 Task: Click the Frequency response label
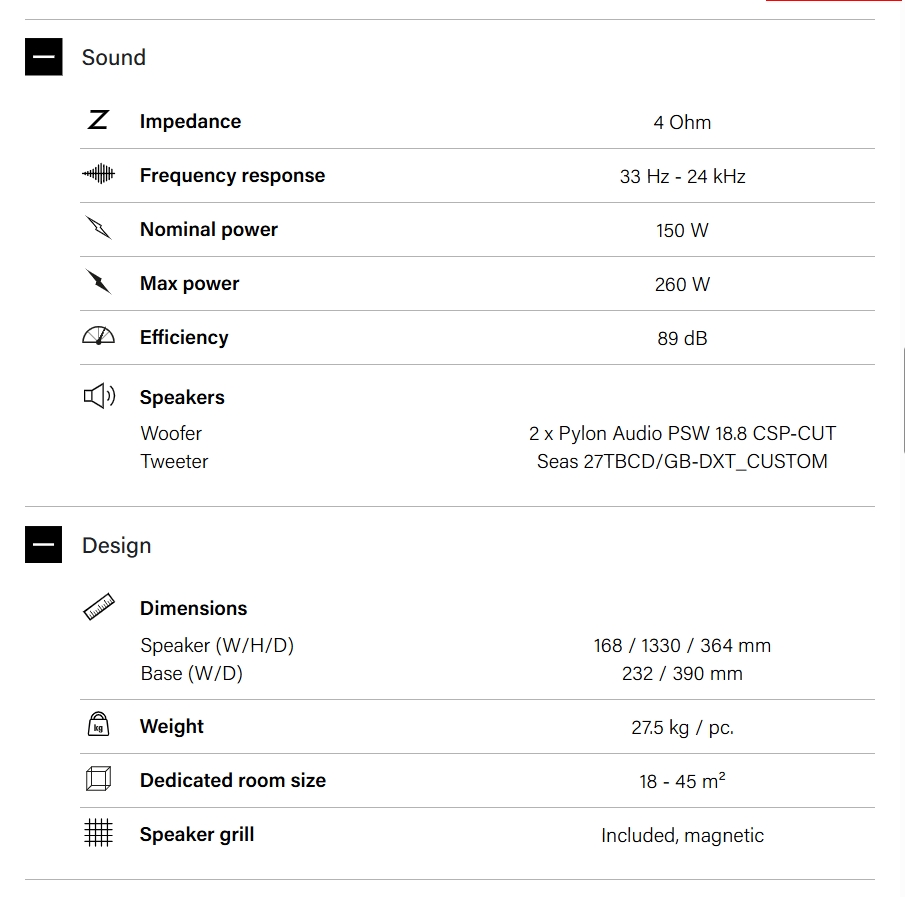(232, 176)
